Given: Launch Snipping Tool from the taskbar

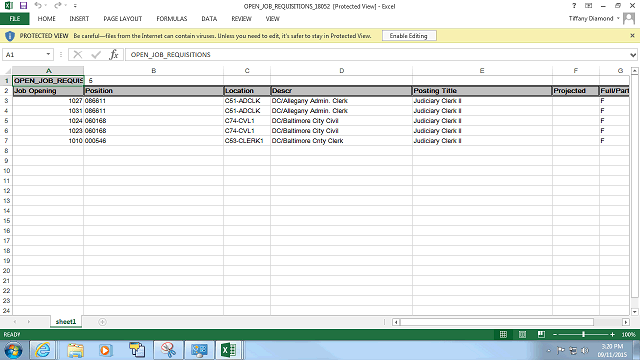Looking at the screenshot, I should point(168,350).
